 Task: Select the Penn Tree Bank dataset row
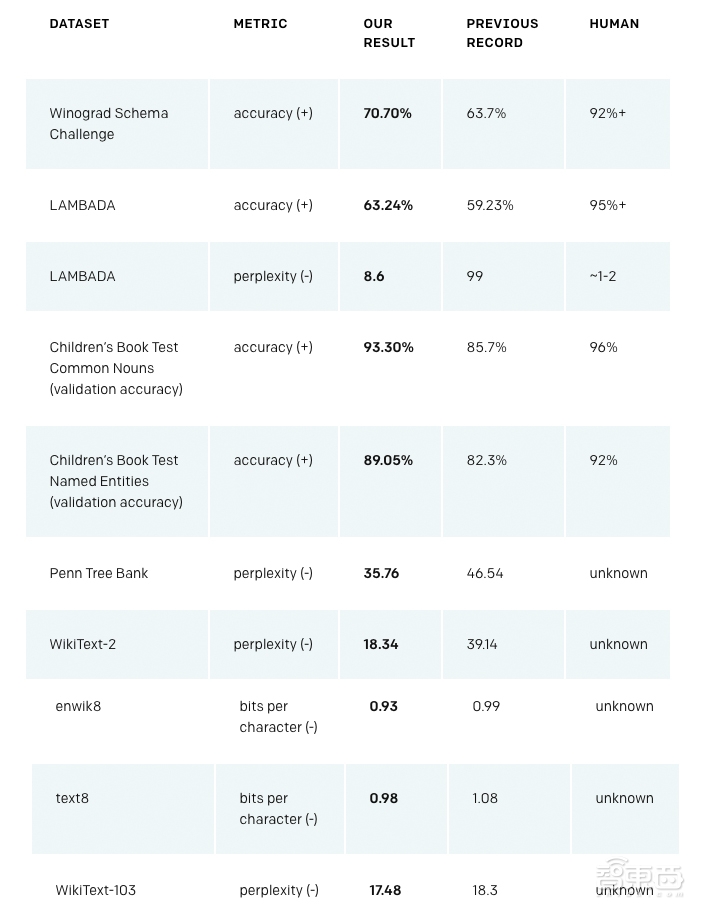[99, 573]
